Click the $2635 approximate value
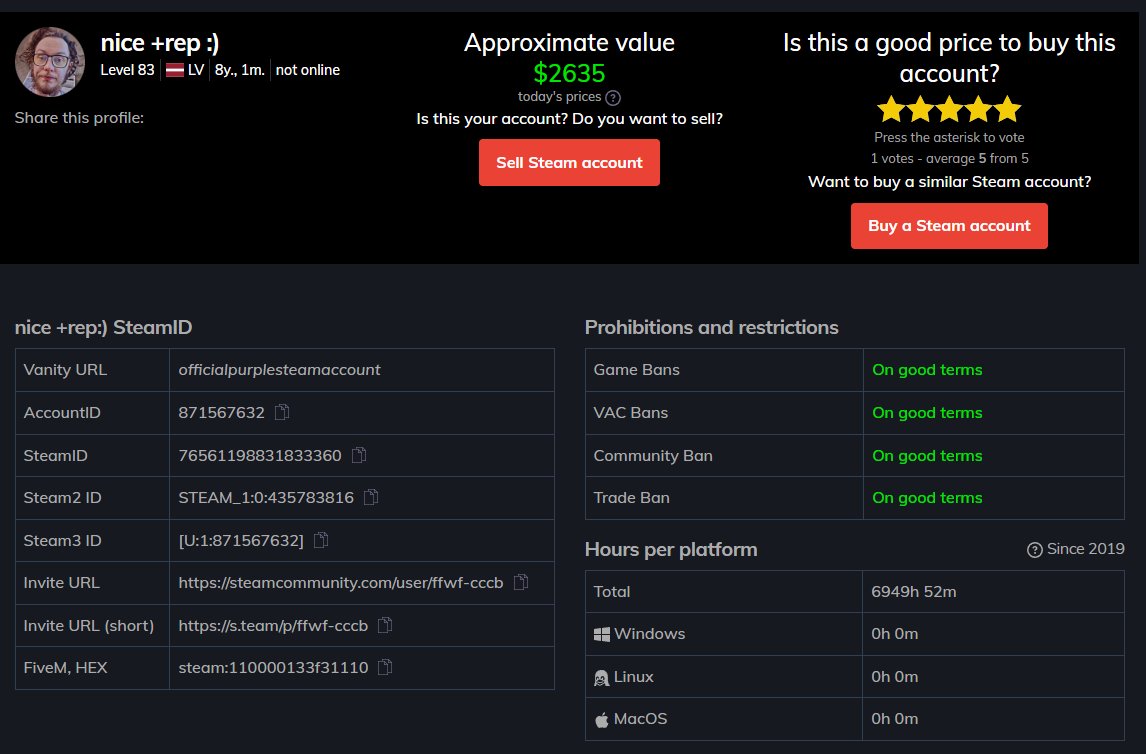 tap(569, 73)
